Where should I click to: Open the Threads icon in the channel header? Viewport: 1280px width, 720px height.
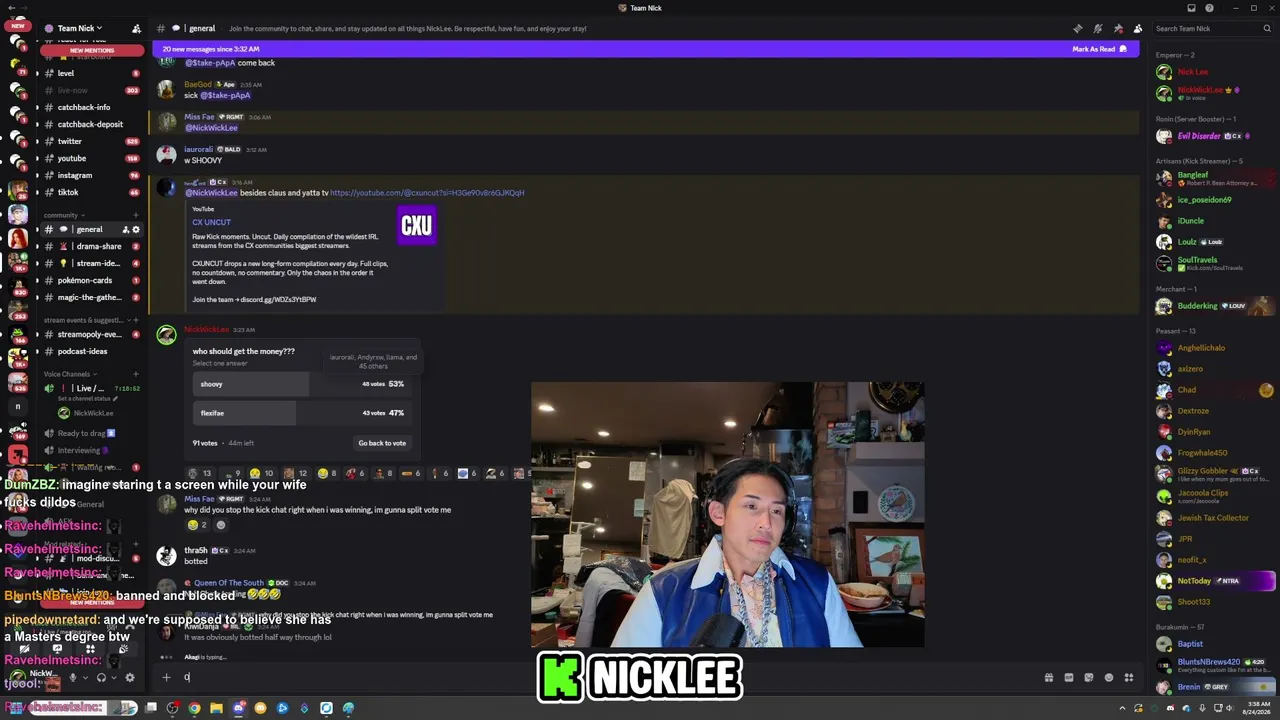(x=1077, y=28)
